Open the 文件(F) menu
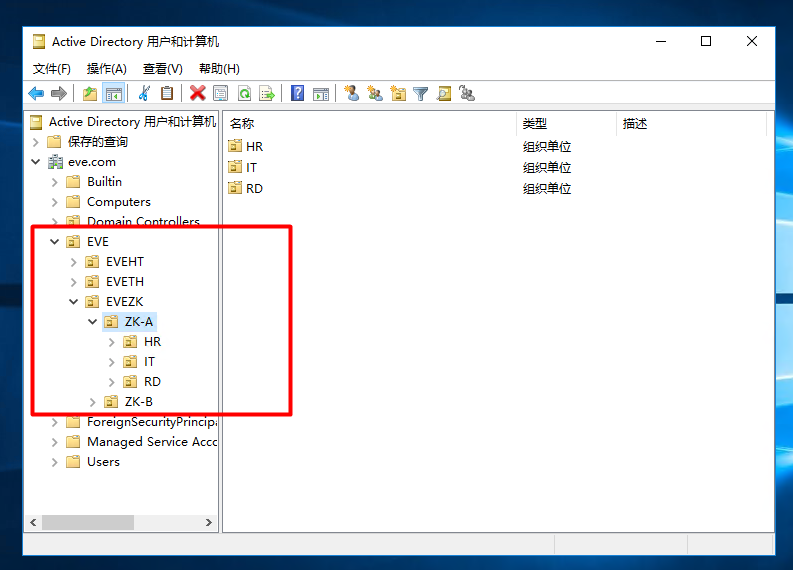 tap(52, 69)
